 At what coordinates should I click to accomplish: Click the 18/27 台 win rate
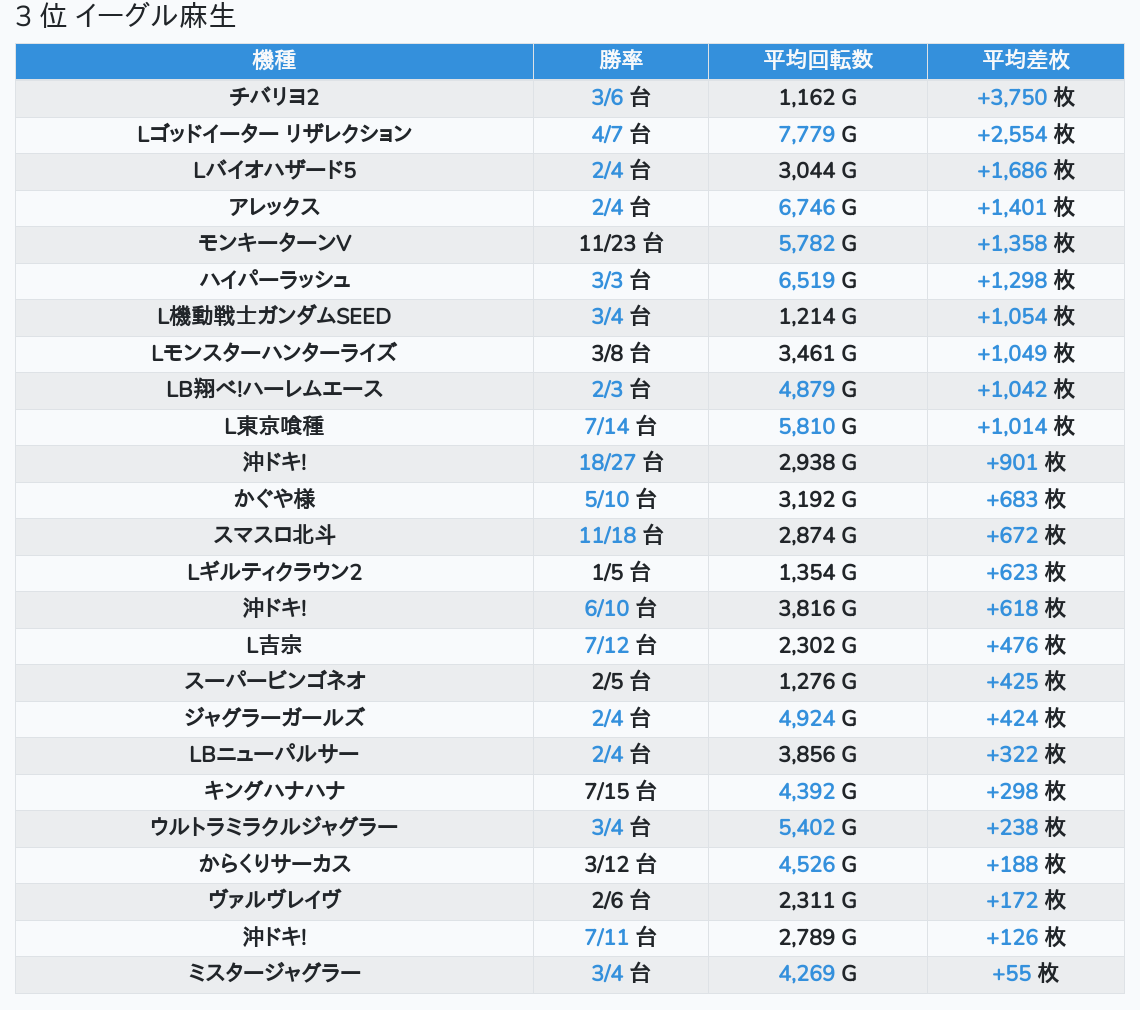(x=621, y=462)
